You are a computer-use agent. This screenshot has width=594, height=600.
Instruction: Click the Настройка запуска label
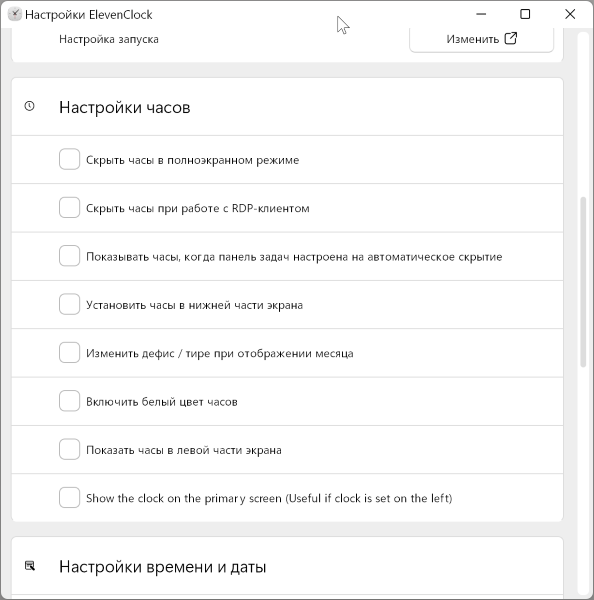point(109,39)
